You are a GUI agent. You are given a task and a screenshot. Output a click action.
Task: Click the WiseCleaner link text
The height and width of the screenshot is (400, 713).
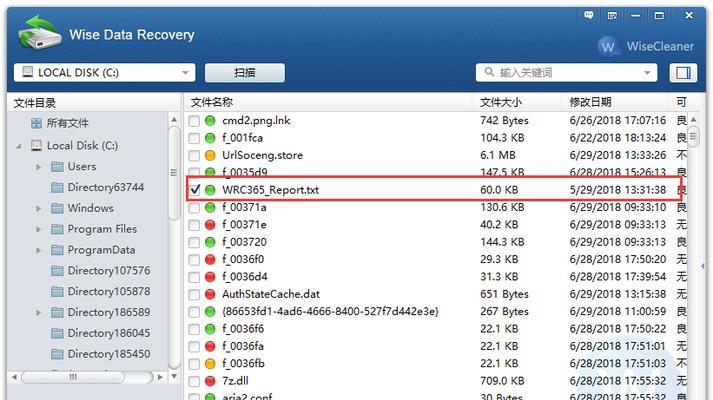660,46
